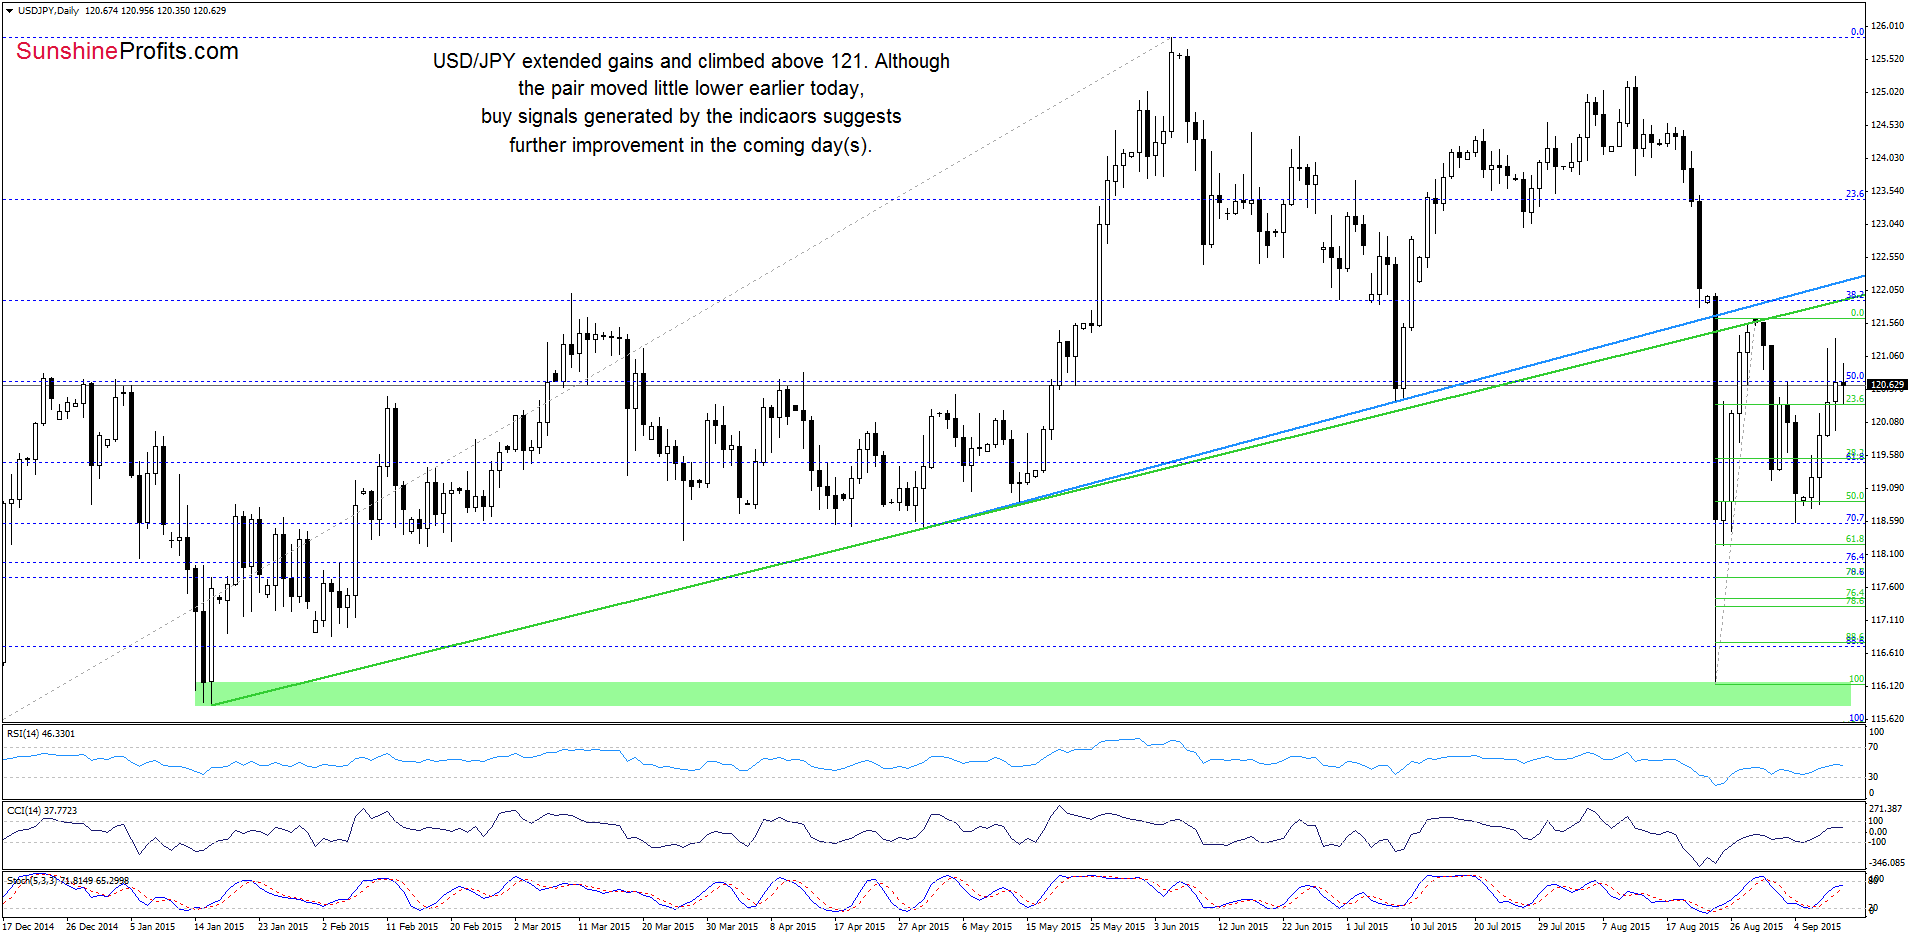The image size is (1908, 935).
Task: Click the 124.530 price axis label
Action: click(x=1887, y=125)
